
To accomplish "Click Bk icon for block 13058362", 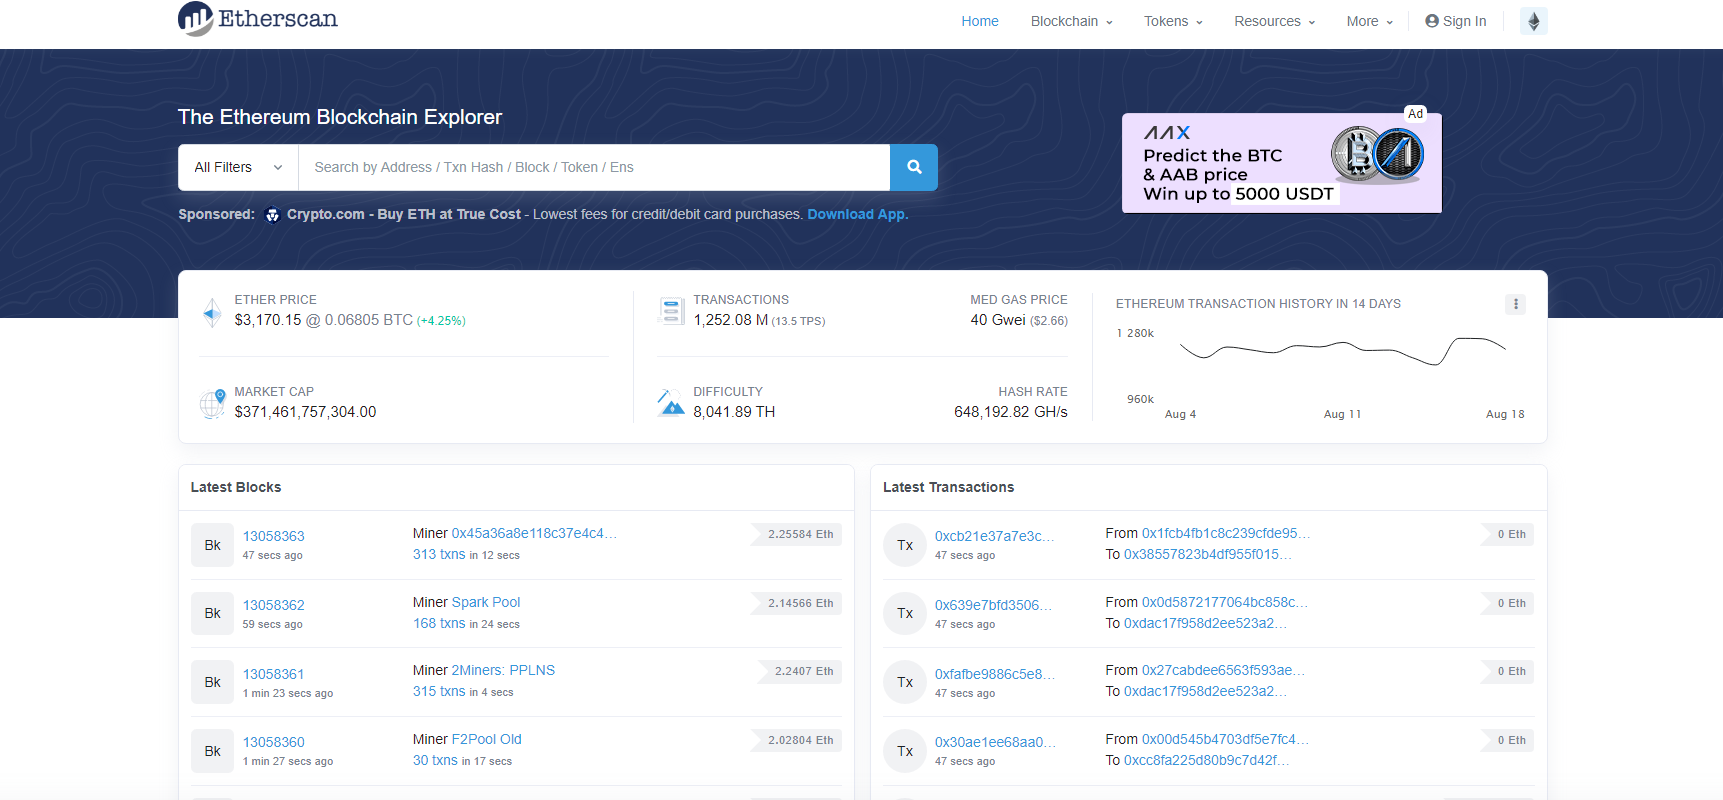I will coord(212,613).
